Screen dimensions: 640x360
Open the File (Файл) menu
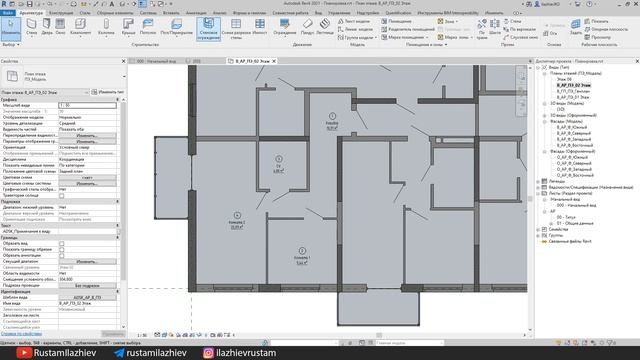7,13
